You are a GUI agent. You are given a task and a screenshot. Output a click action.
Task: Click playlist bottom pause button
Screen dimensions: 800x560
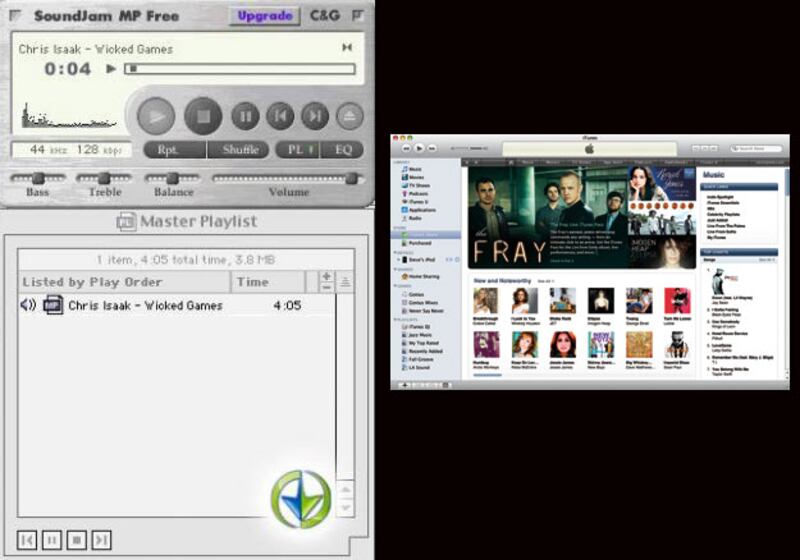(52, 540)
